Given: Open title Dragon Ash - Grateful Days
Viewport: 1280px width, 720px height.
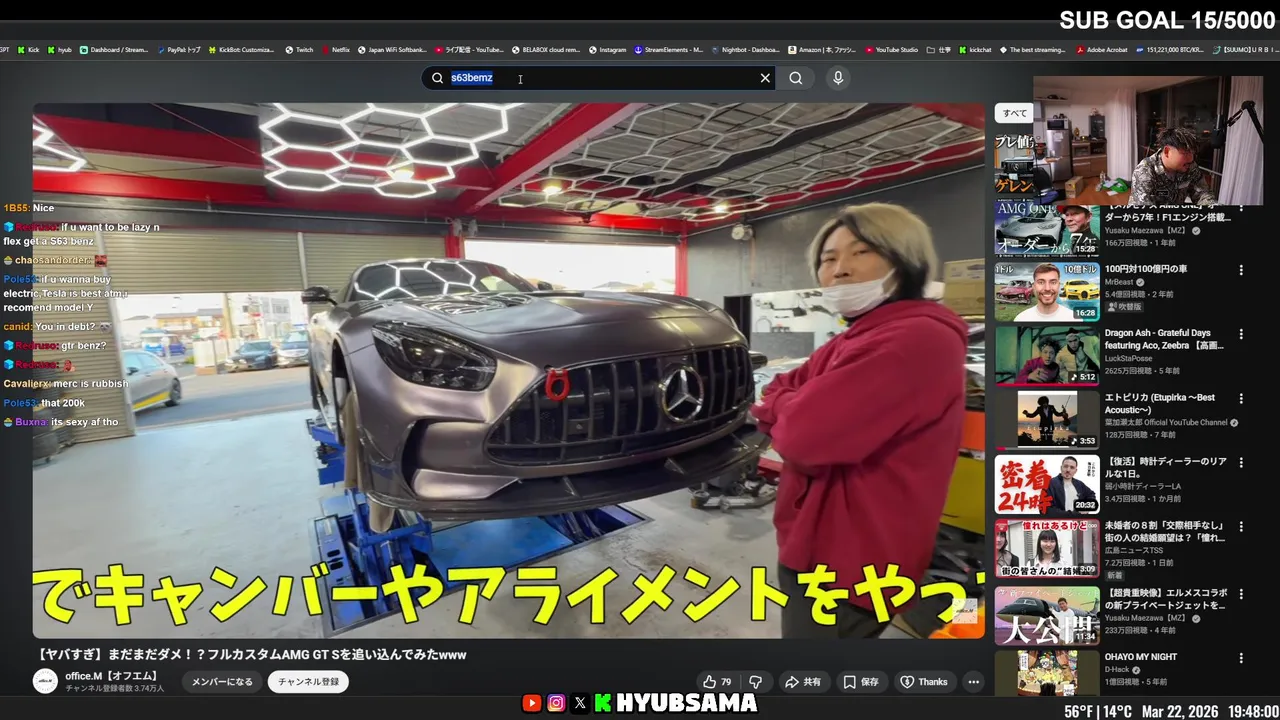Looking at the screenshot, I should click(1165, 339).
